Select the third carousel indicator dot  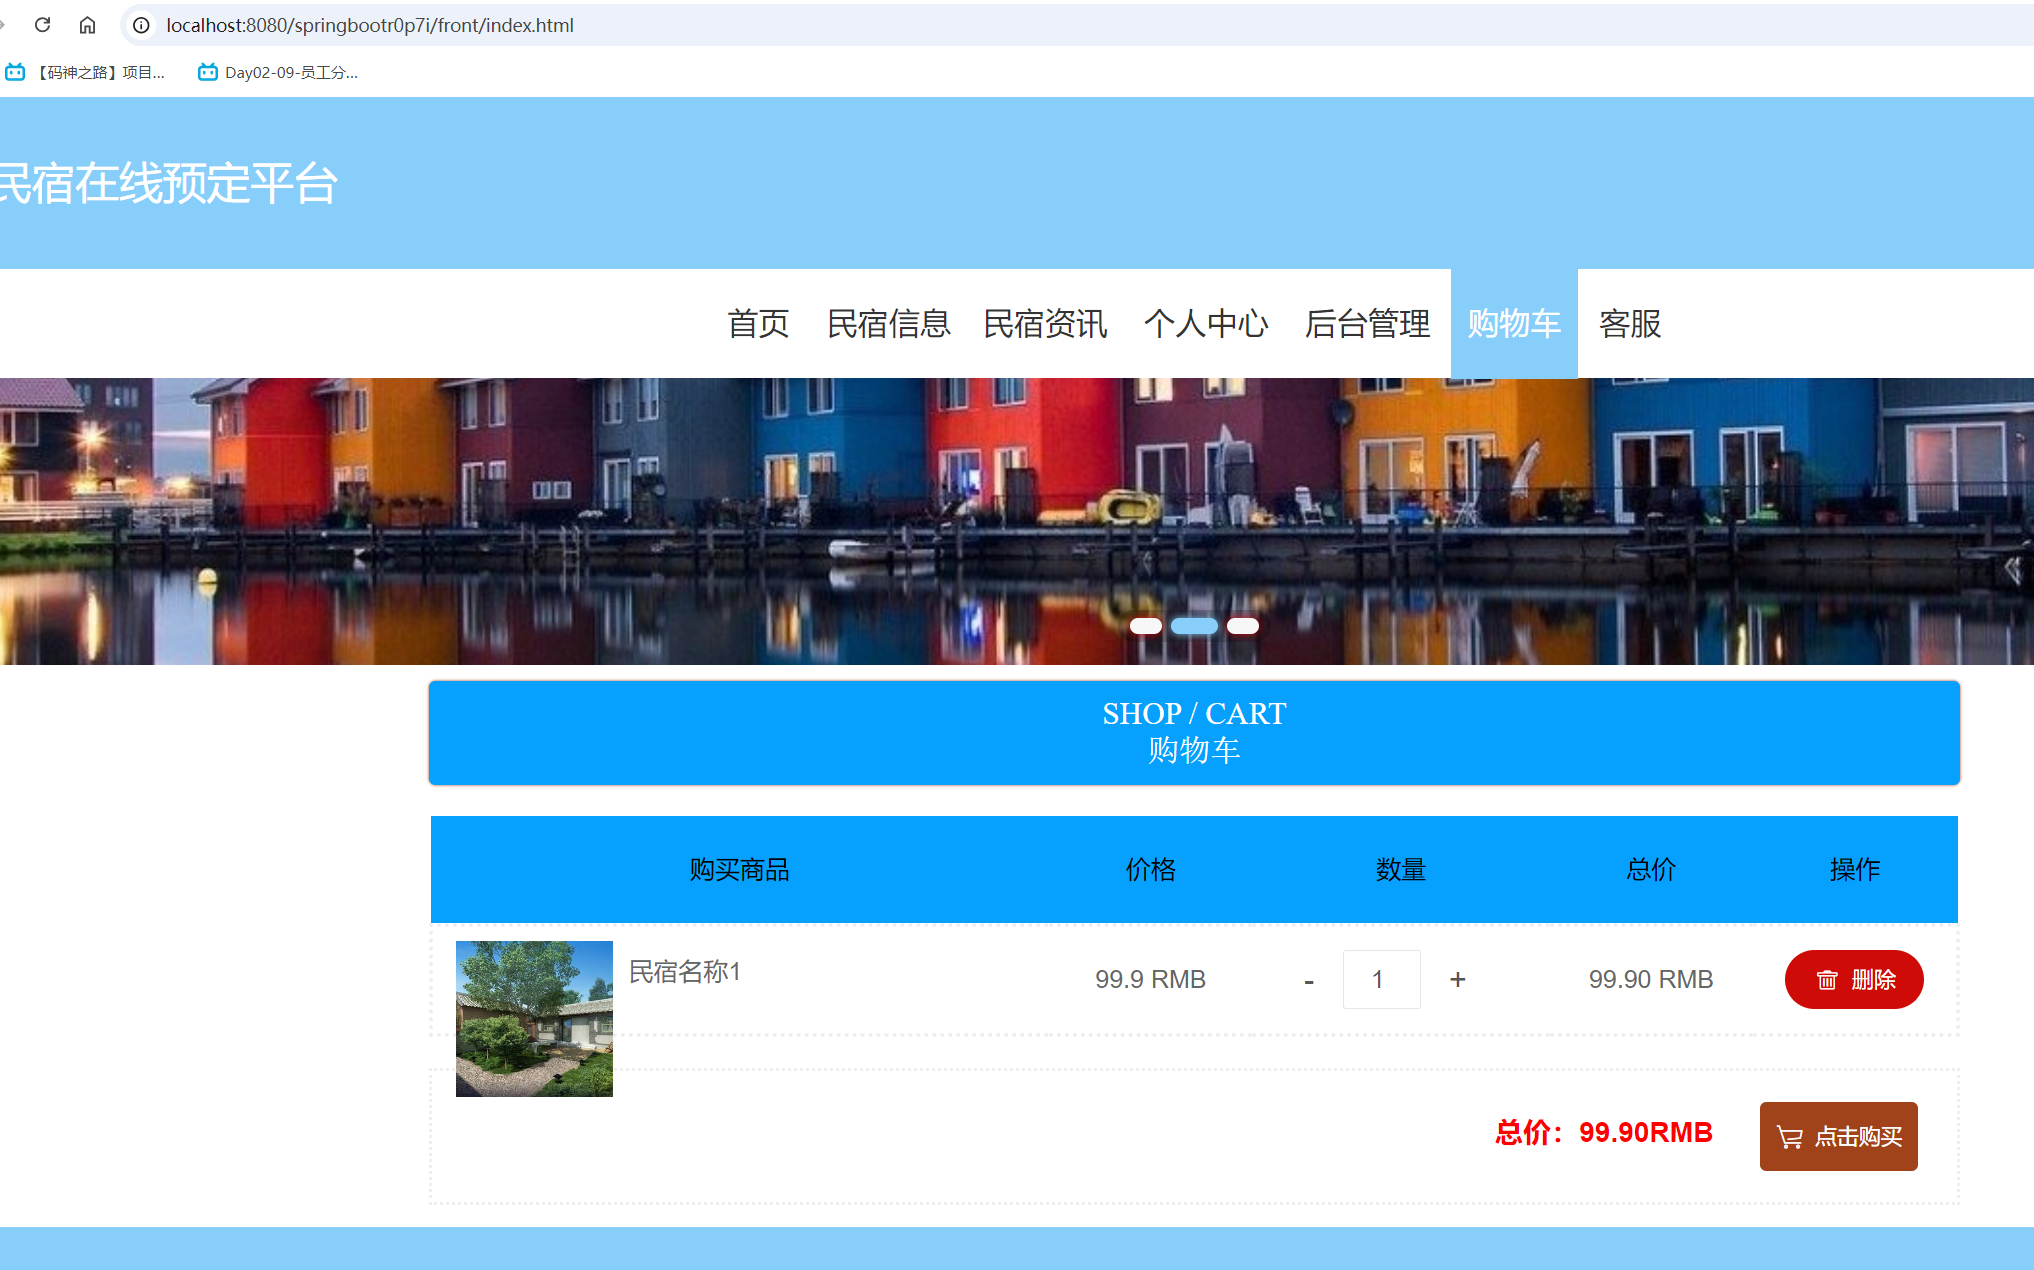pos(1242,626)
